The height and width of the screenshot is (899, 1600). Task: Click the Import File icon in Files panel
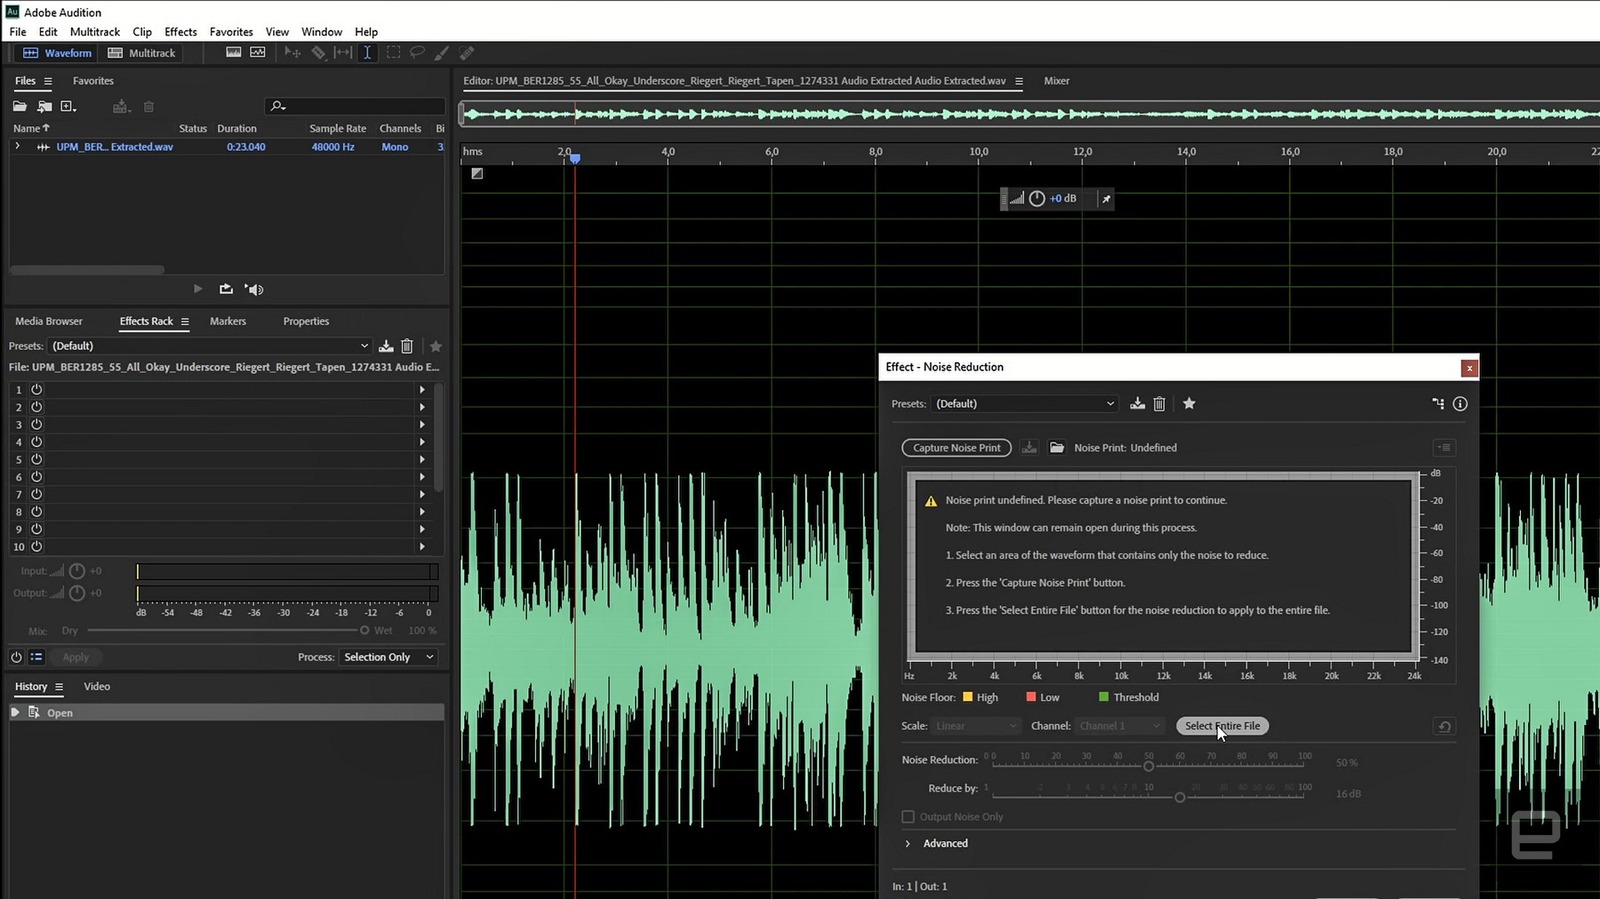[44, 106]
